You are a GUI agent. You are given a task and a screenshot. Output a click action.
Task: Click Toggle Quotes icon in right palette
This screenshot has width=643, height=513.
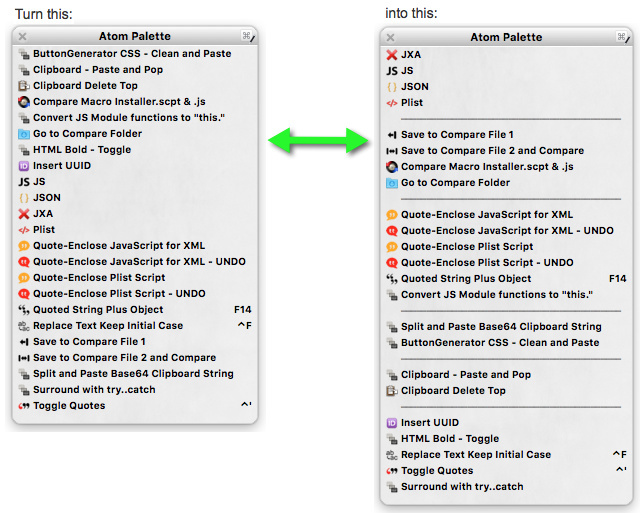point(392,470)
